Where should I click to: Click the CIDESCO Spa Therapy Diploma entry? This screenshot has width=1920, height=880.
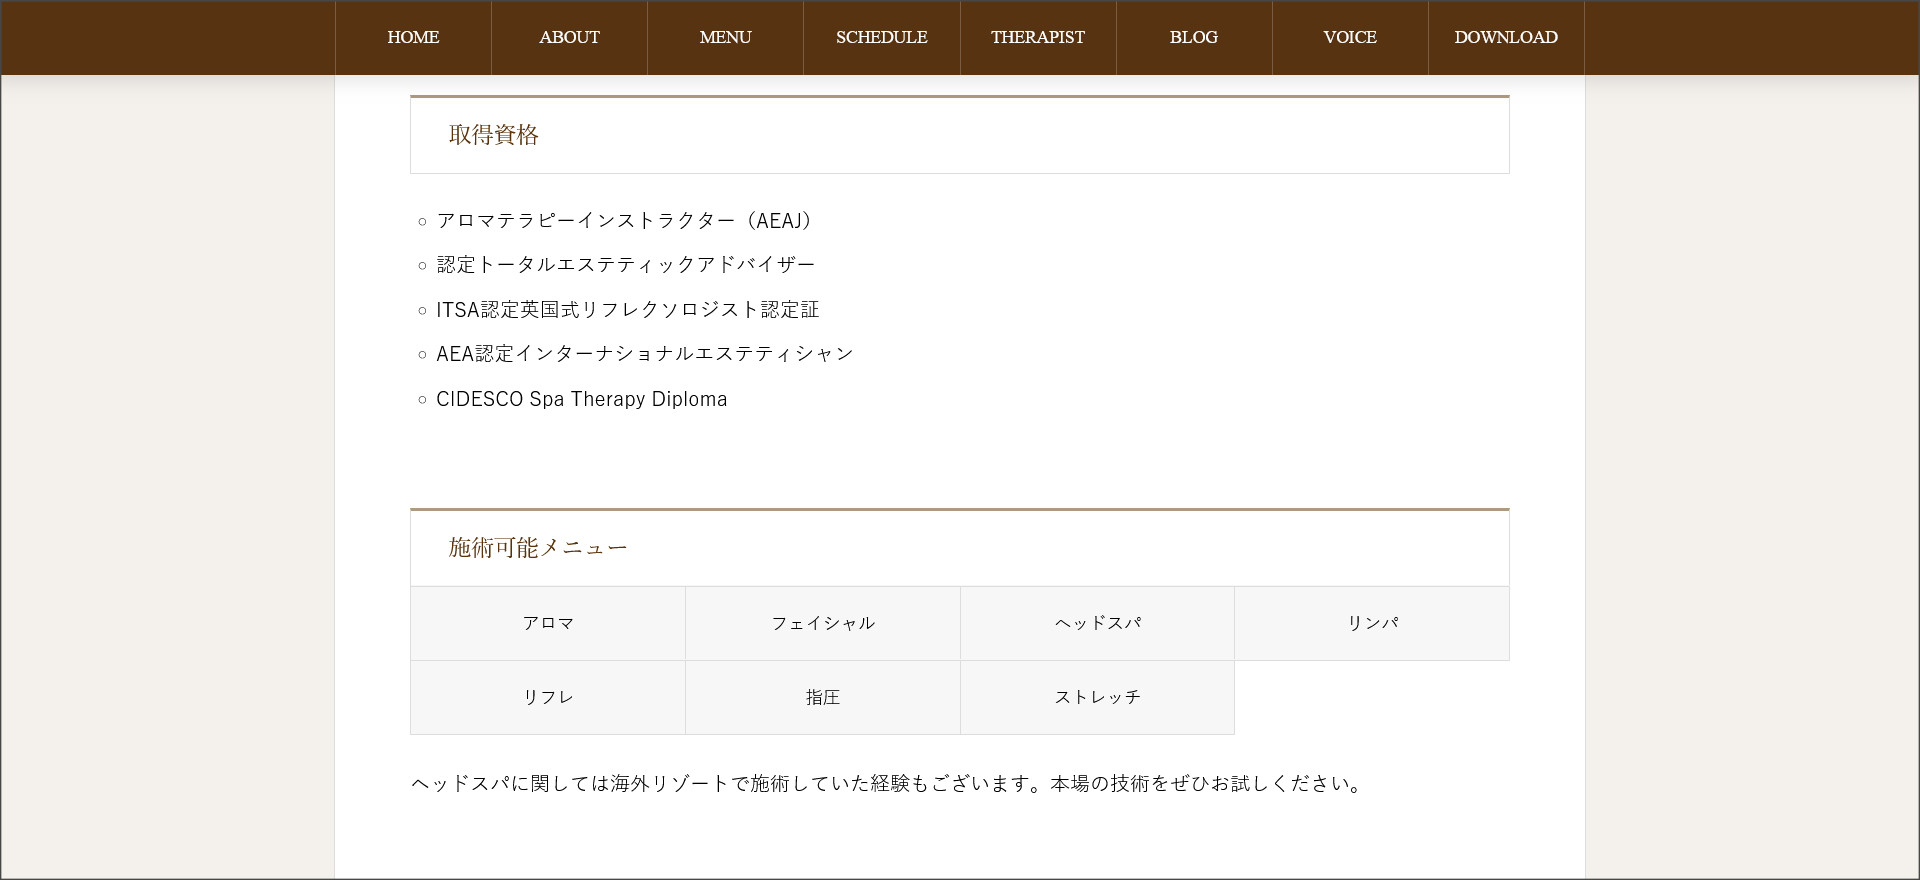(581, 399)
